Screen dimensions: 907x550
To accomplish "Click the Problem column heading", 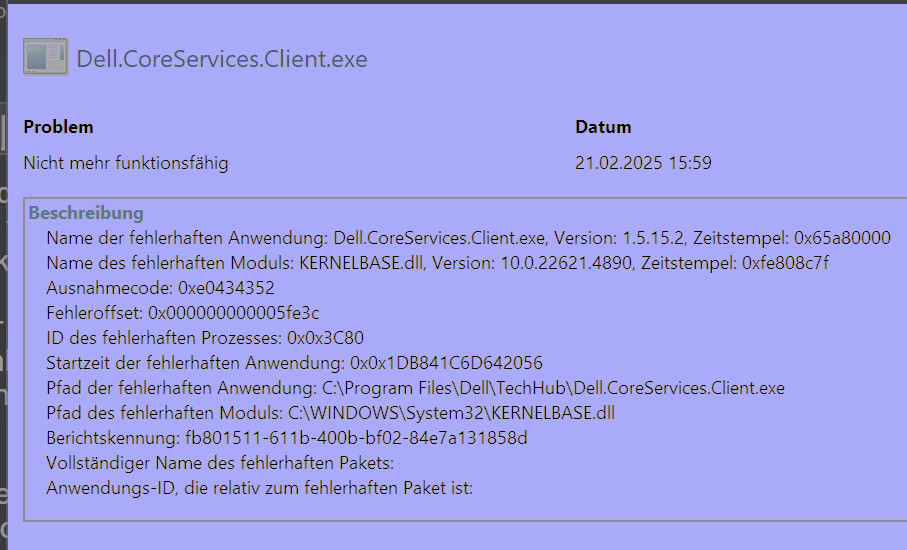I will (58, 127).
